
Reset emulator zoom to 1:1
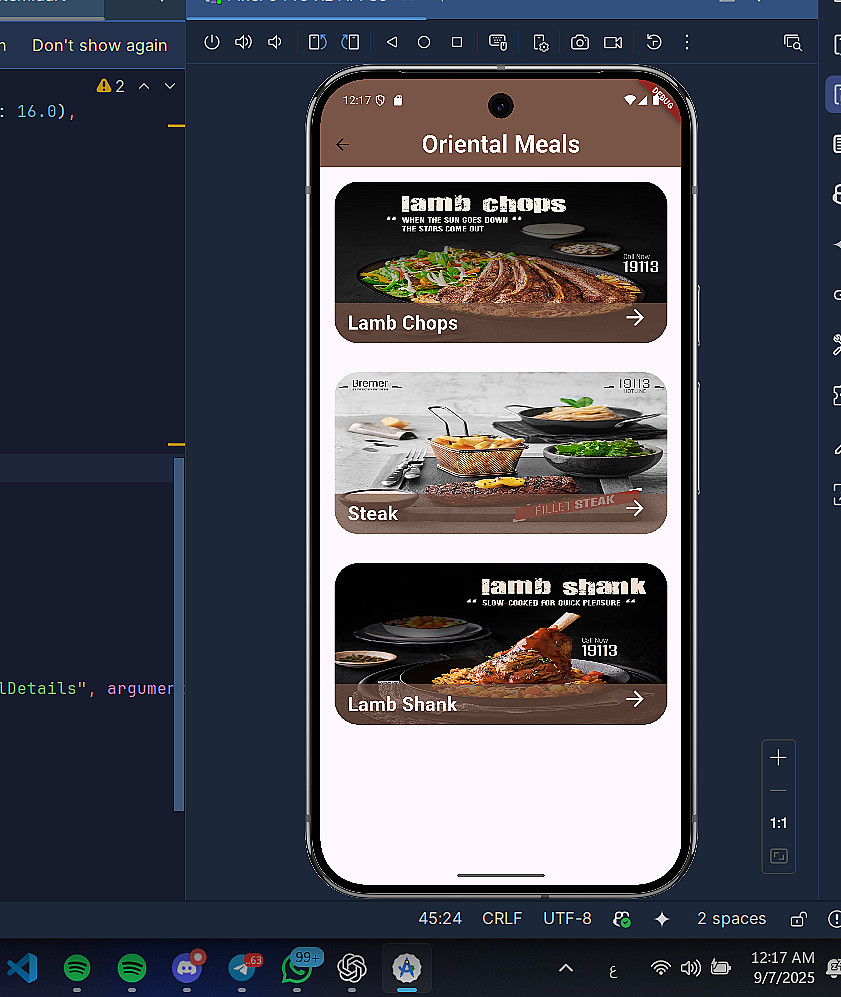[778, 823]
